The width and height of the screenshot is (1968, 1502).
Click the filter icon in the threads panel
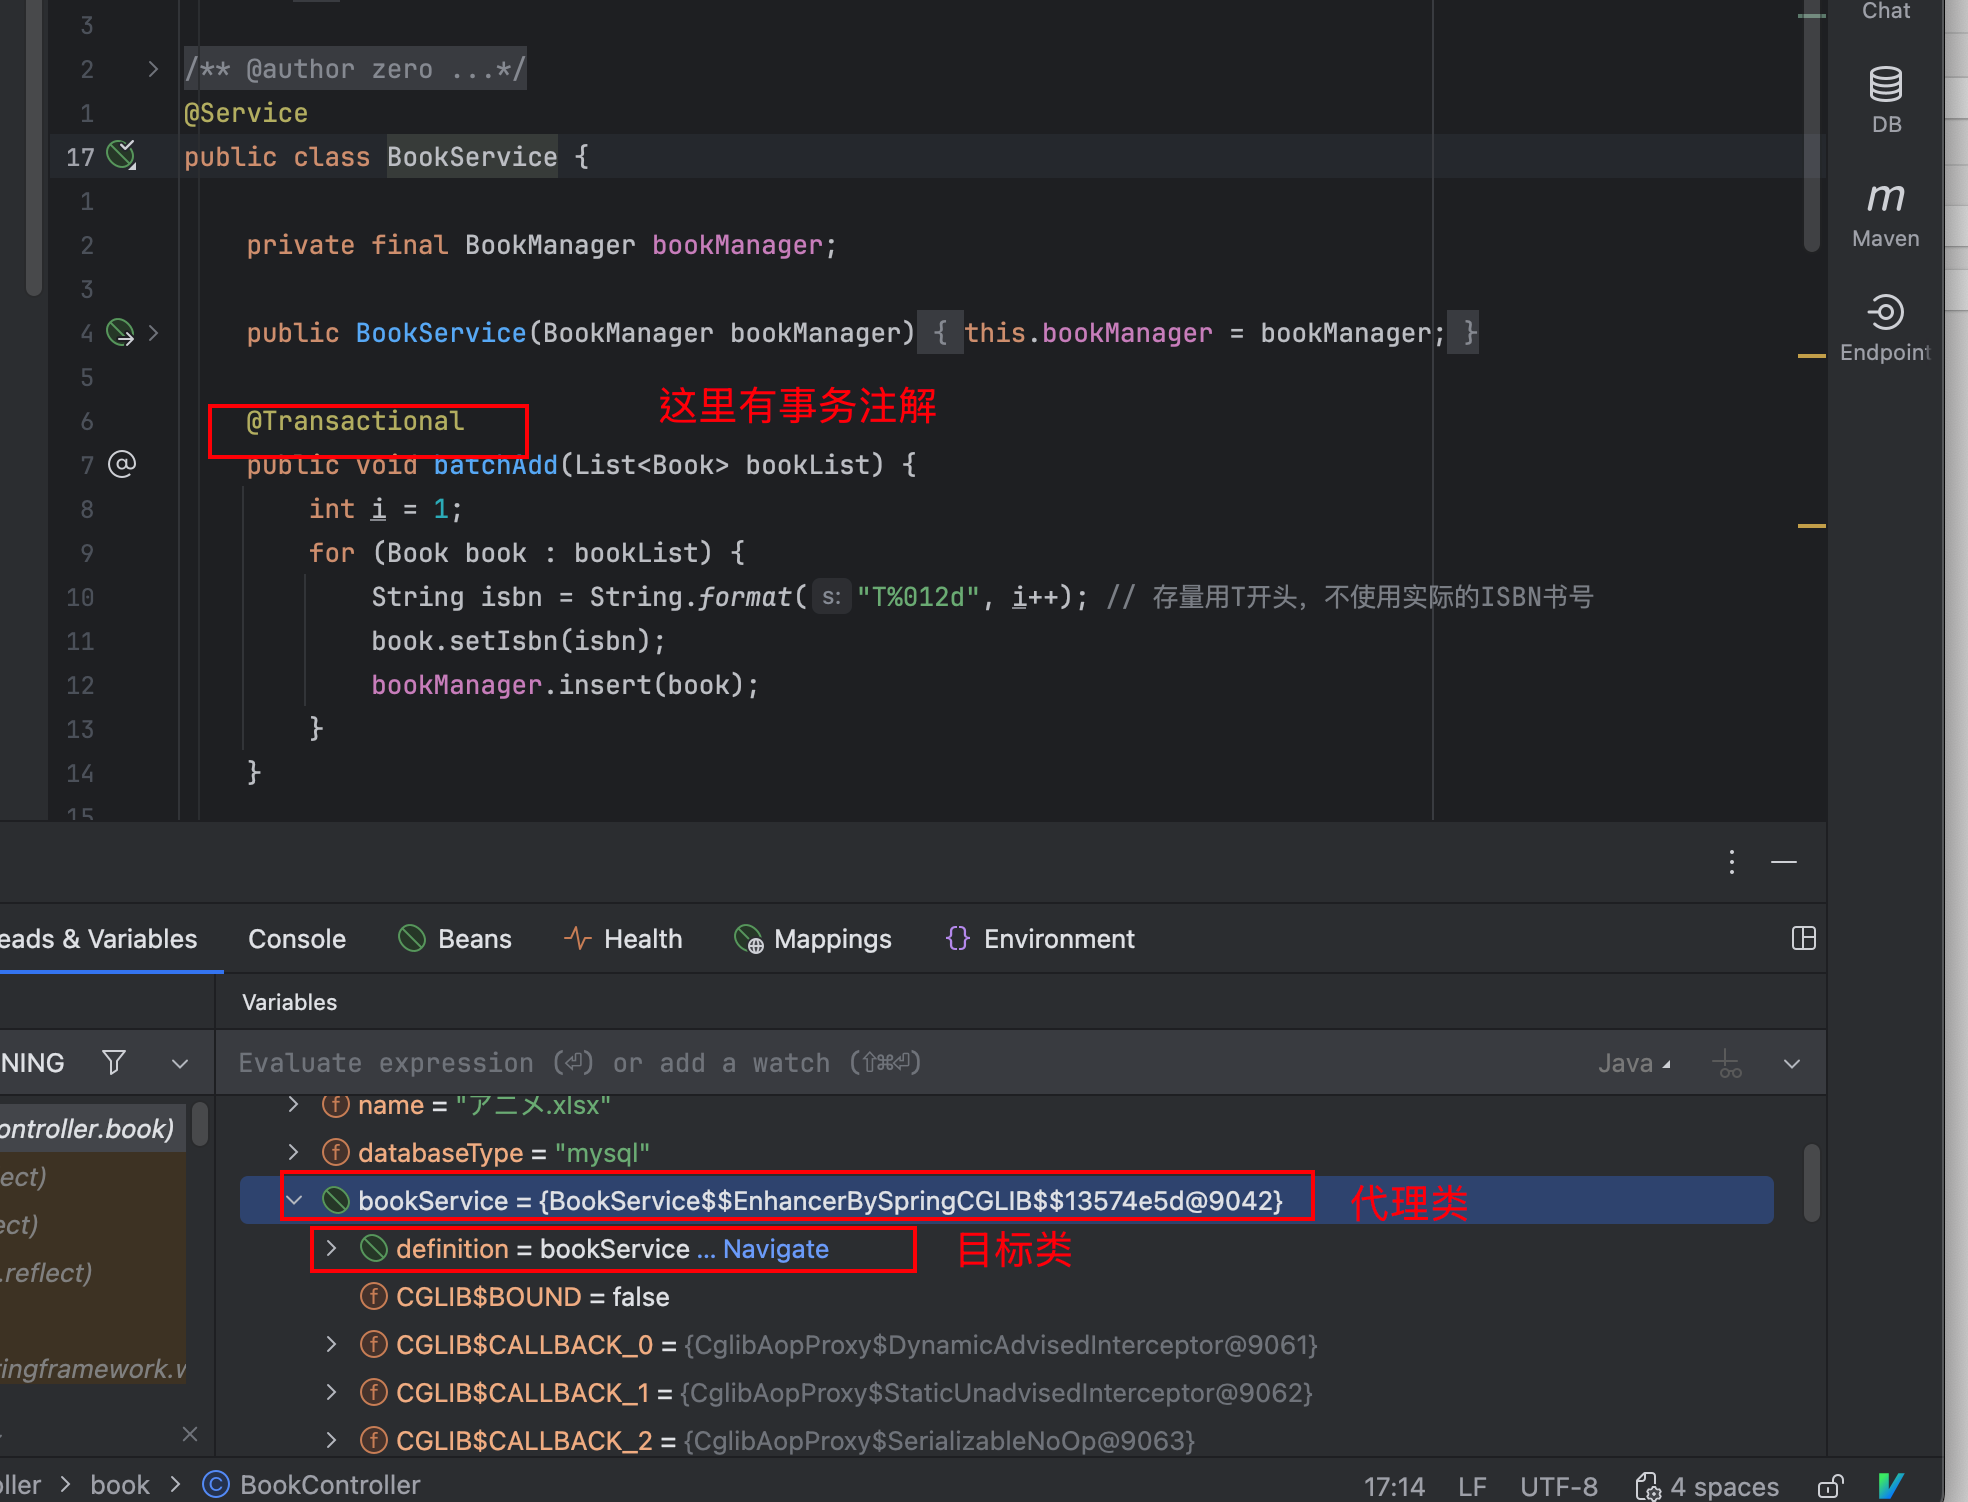click(x=114, y=1062)
